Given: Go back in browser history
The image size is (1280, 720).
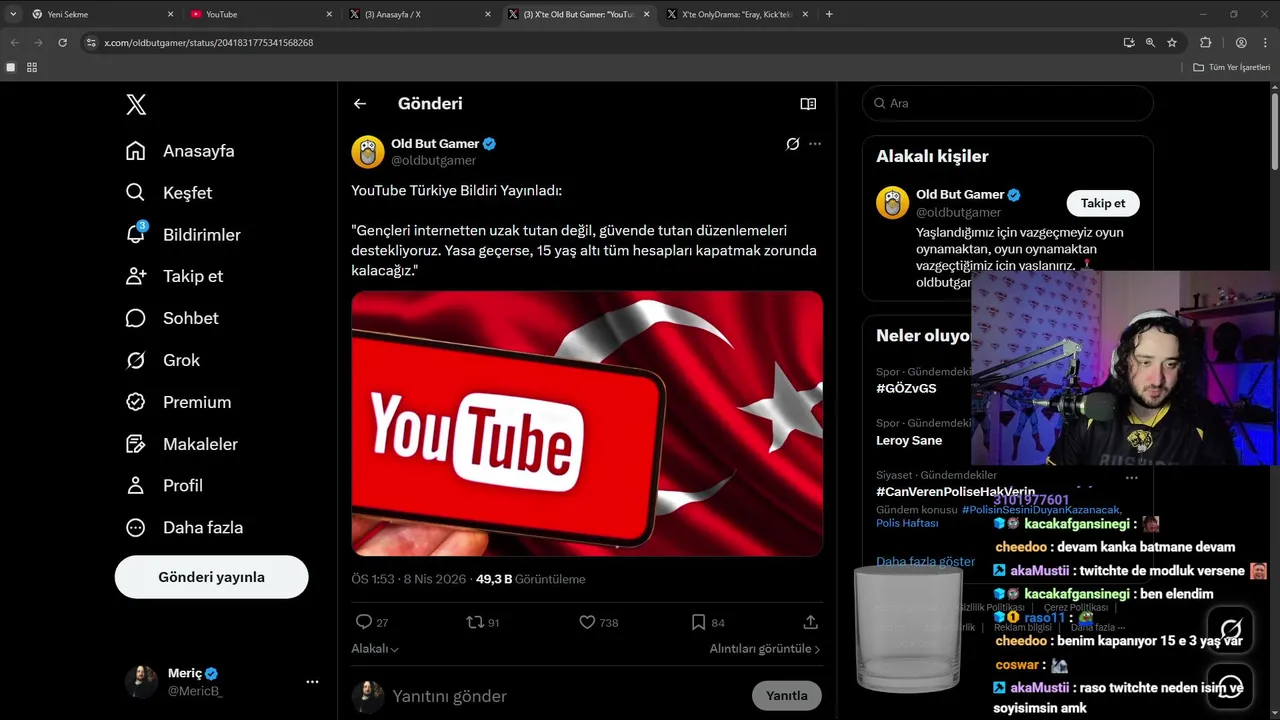Looking at the screenshot, I should pyautogui.click(x=14, y=43).
